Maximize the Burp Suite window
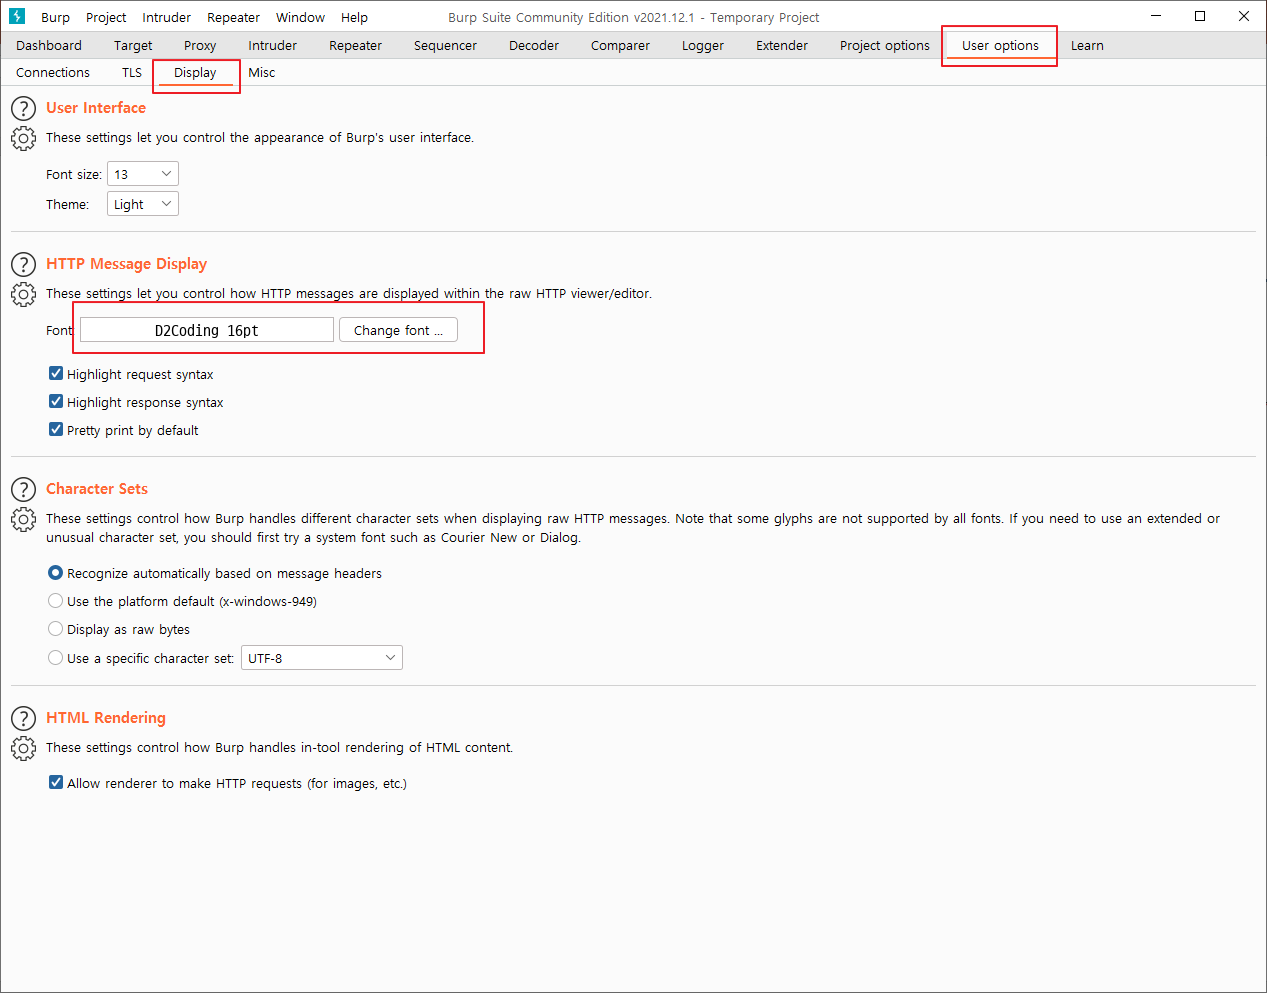Screen dimensions: 1267x993 [x=1200, y=16]
